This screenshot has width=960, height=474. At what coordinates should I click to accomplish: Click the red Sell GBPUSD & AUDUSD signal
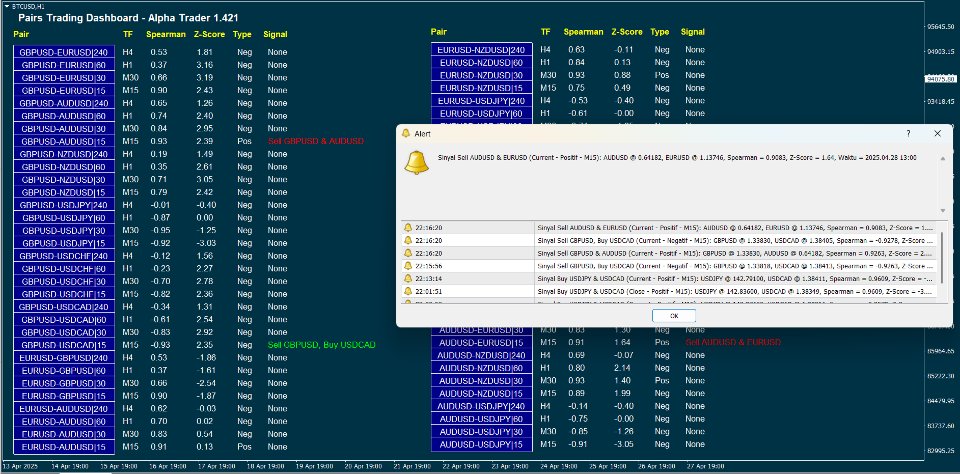(x=316, y=141)
